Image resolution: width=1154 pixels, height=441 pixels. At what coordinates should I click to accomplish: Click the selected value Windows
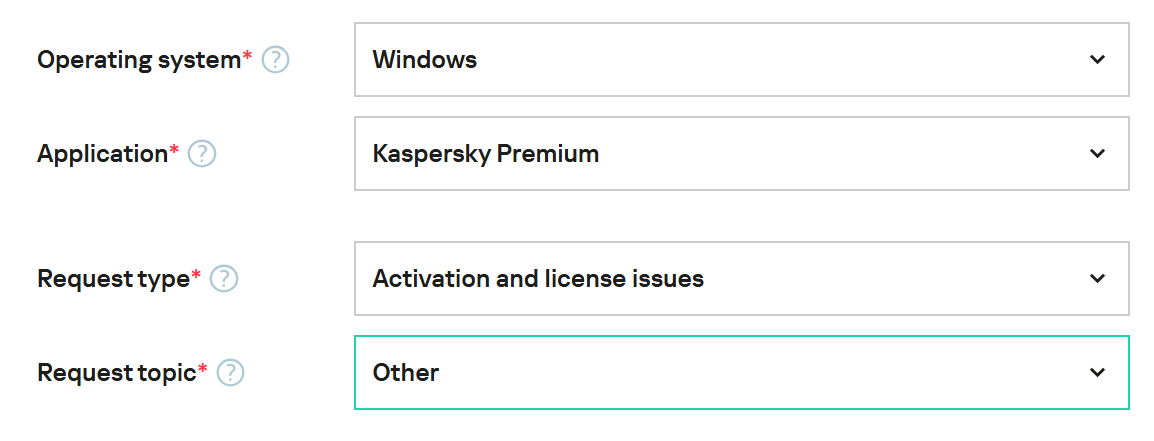tap(424, 60)
